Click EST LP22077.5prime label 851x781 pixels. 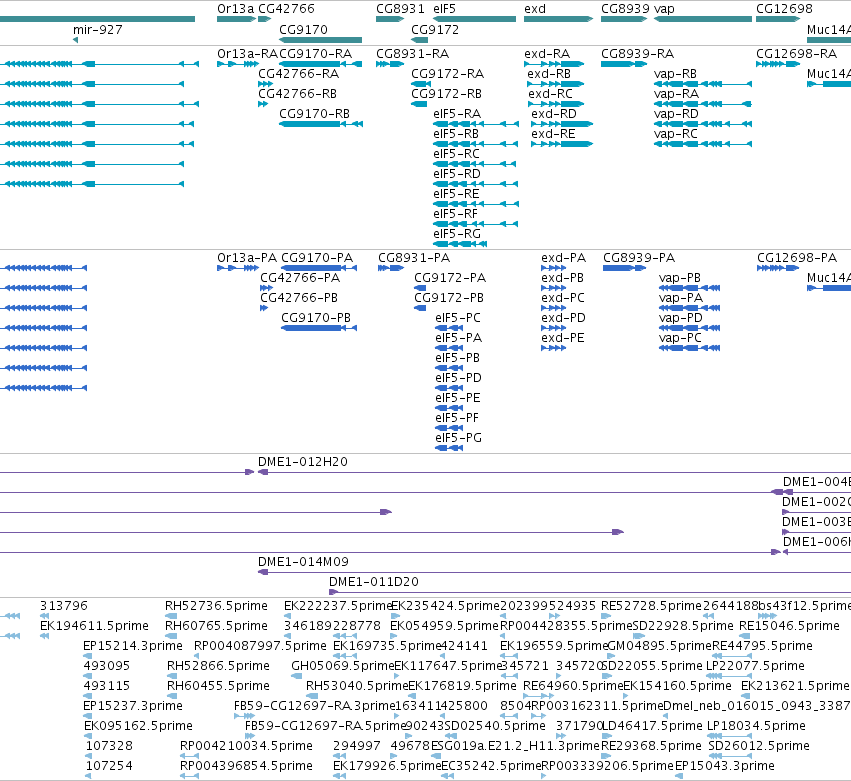click(x=755, y=666)
